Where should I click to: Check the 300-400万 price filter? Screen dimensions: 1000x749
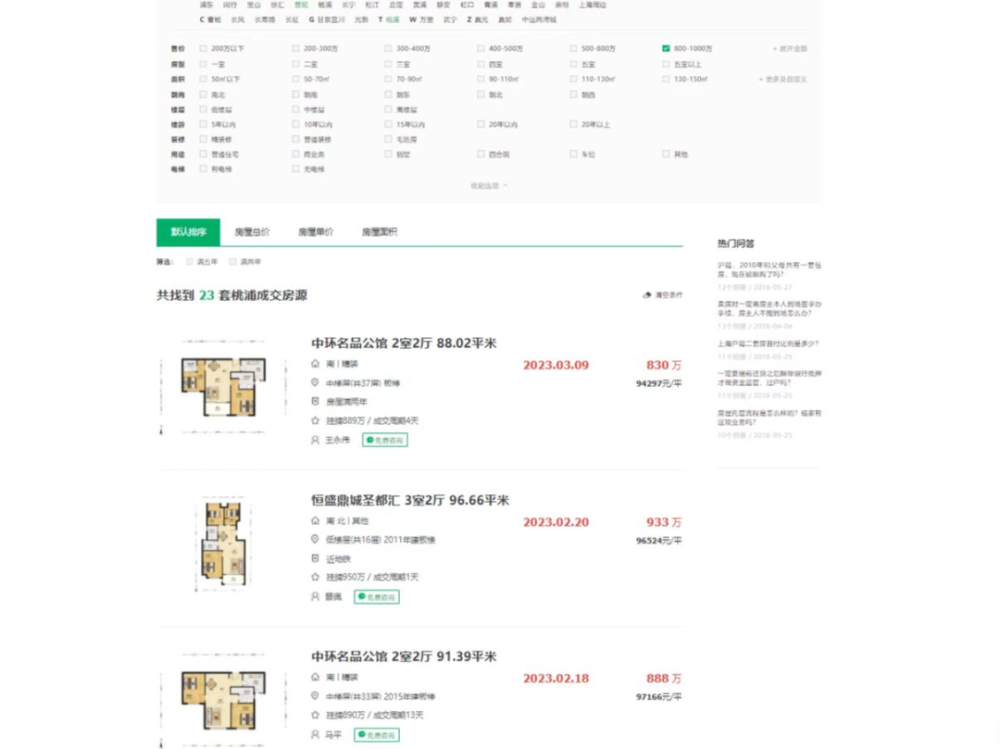coord(388,48)
